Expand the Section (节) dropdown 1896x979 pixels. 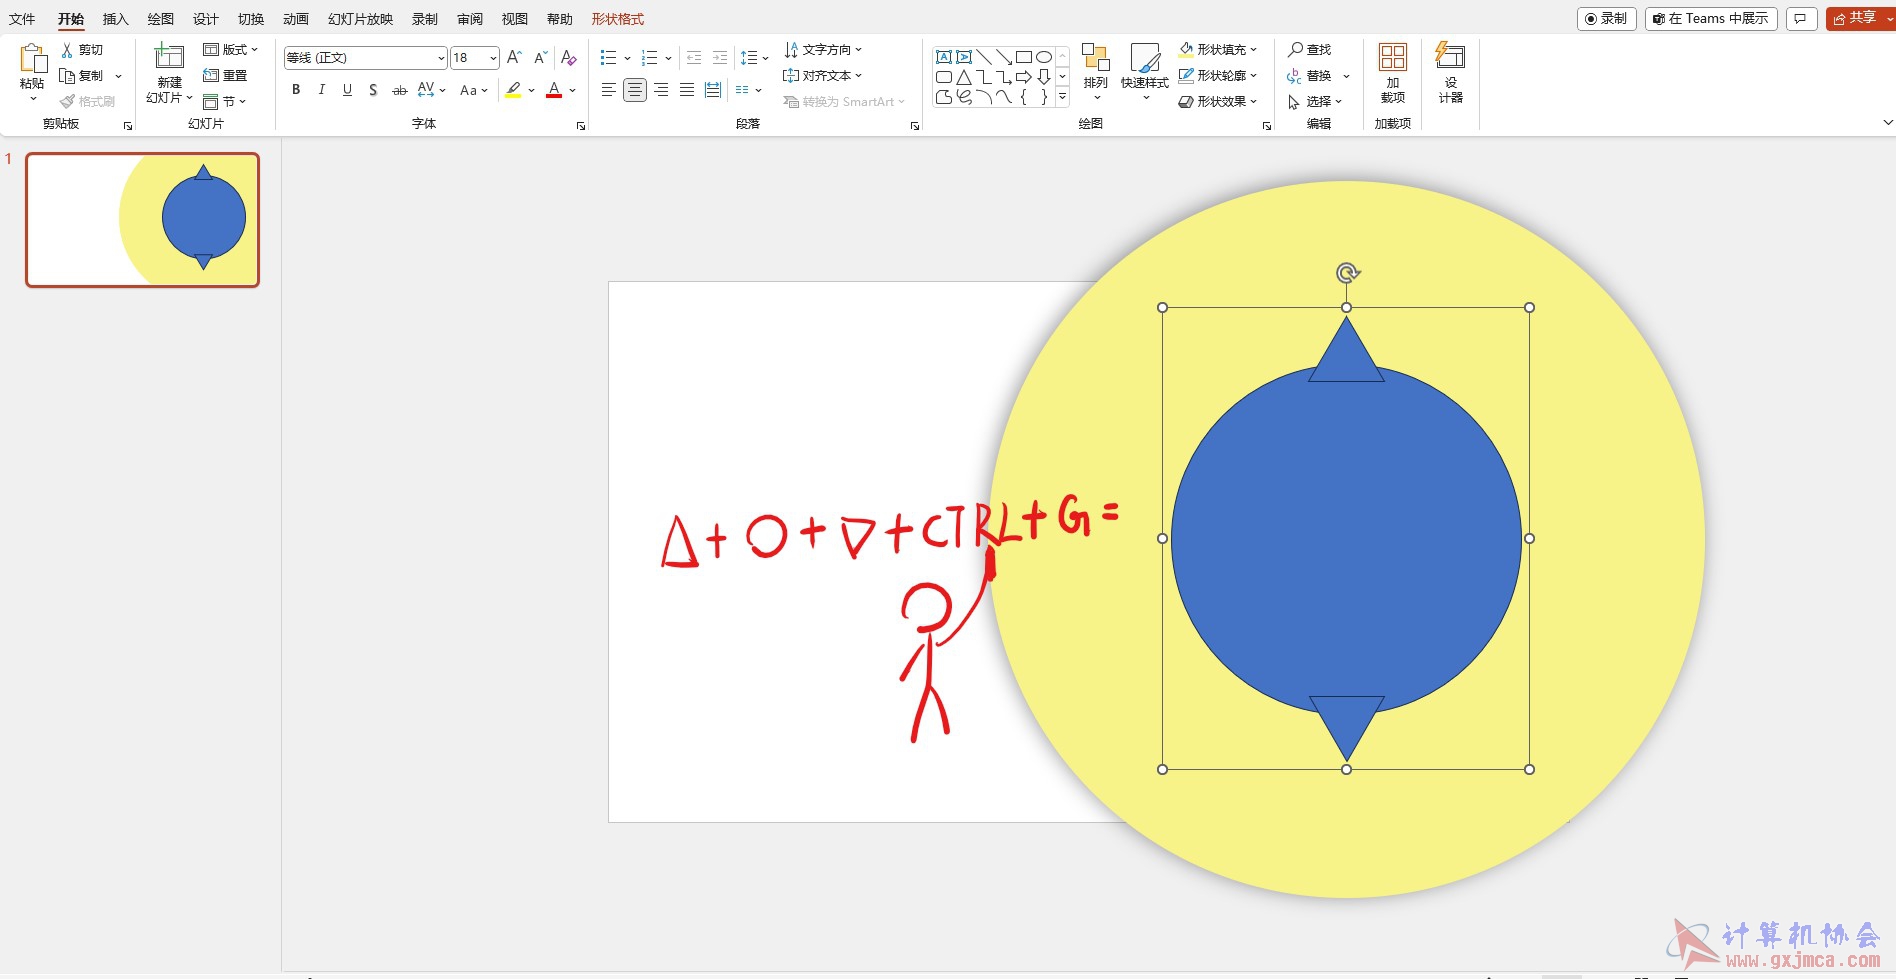(x=225, y=101)
